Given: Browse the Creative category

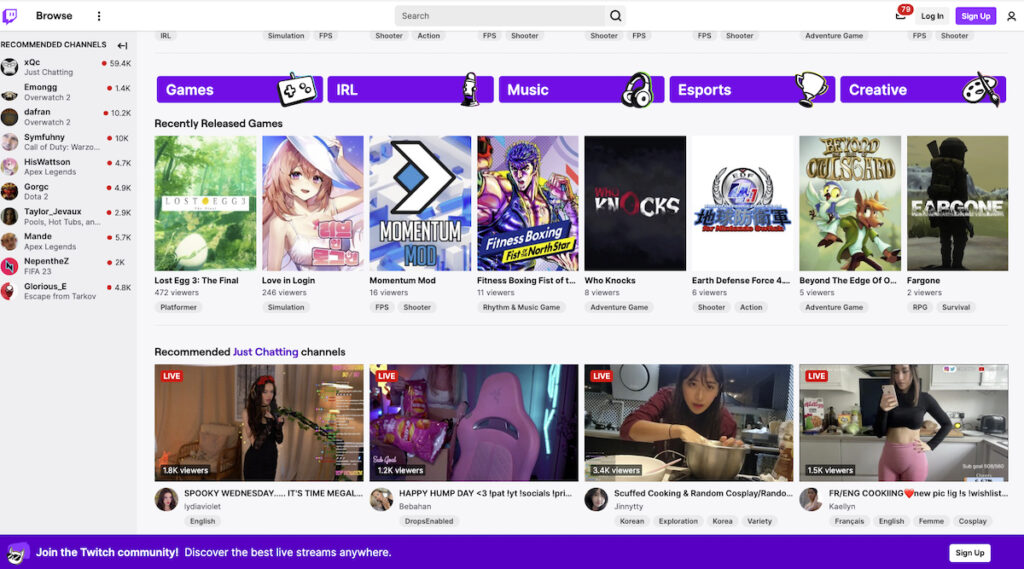Looking at the screenshot, I should coord(923,89).
